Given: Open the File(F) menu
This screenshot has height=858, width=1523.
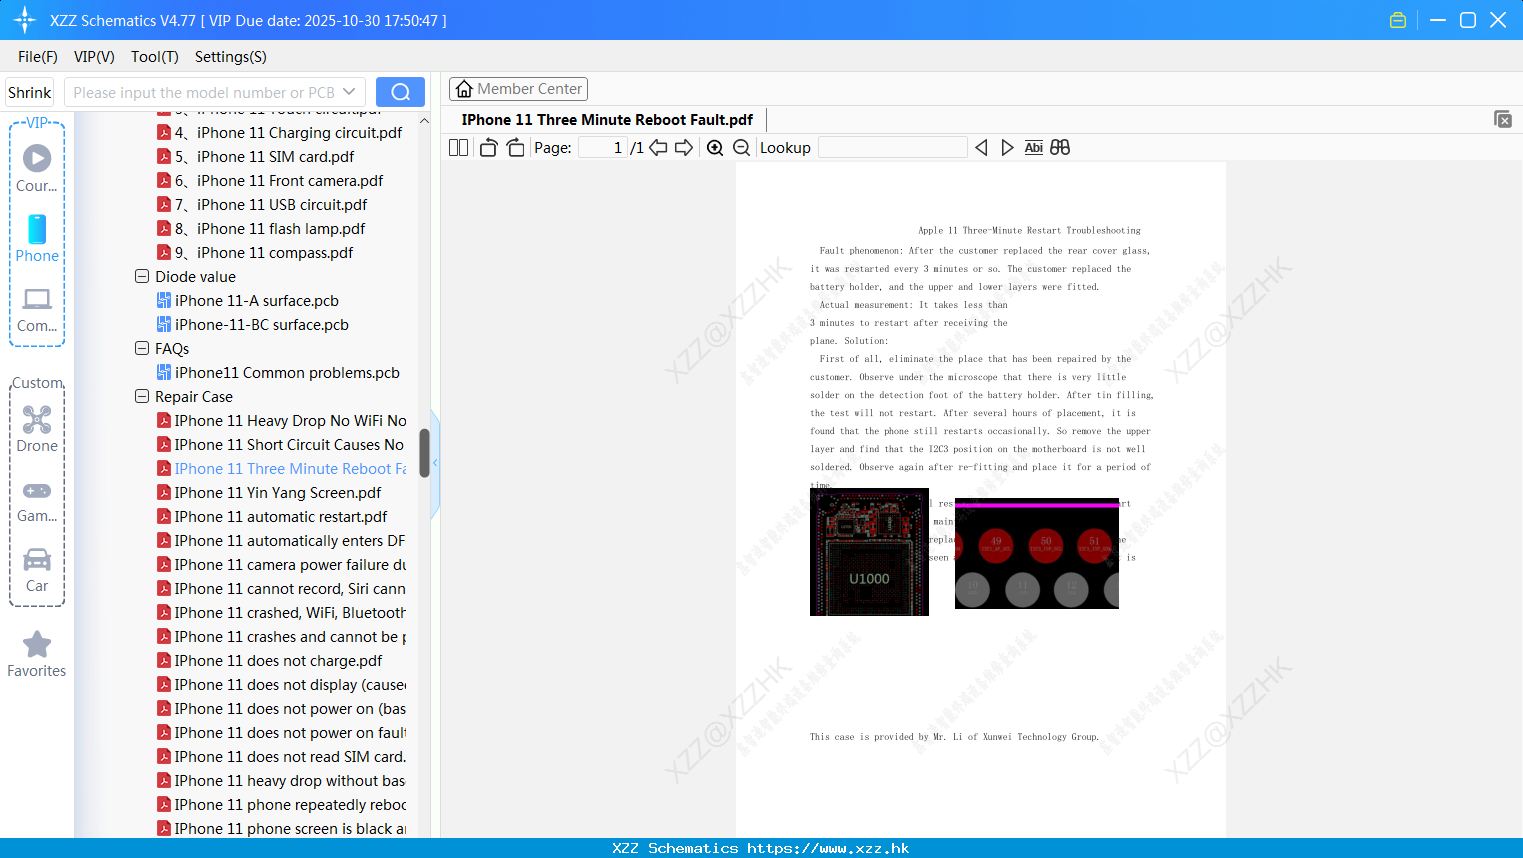Looking at the screenshot, I should pyautogui.click(x=38, y=57).
